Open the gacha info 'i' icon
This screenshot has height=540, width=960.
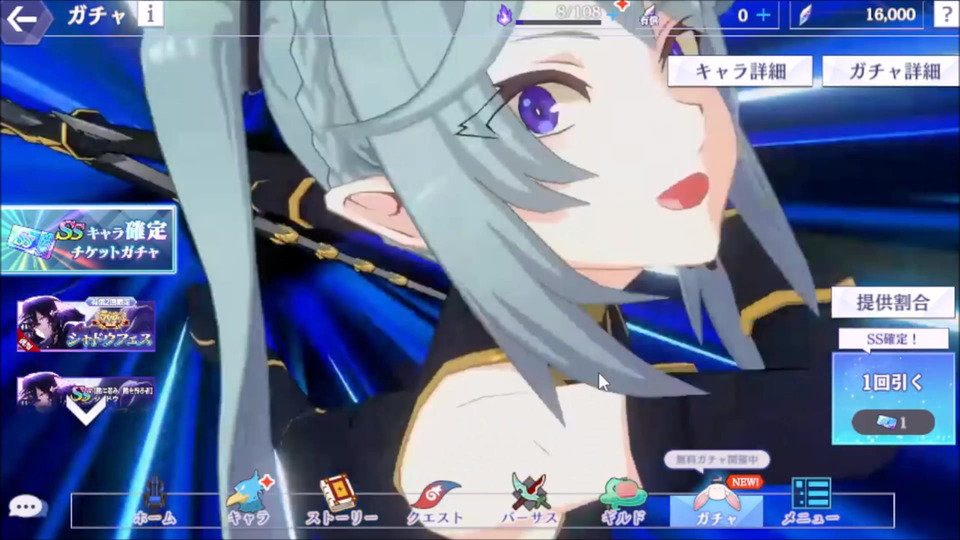pos(150,13)
